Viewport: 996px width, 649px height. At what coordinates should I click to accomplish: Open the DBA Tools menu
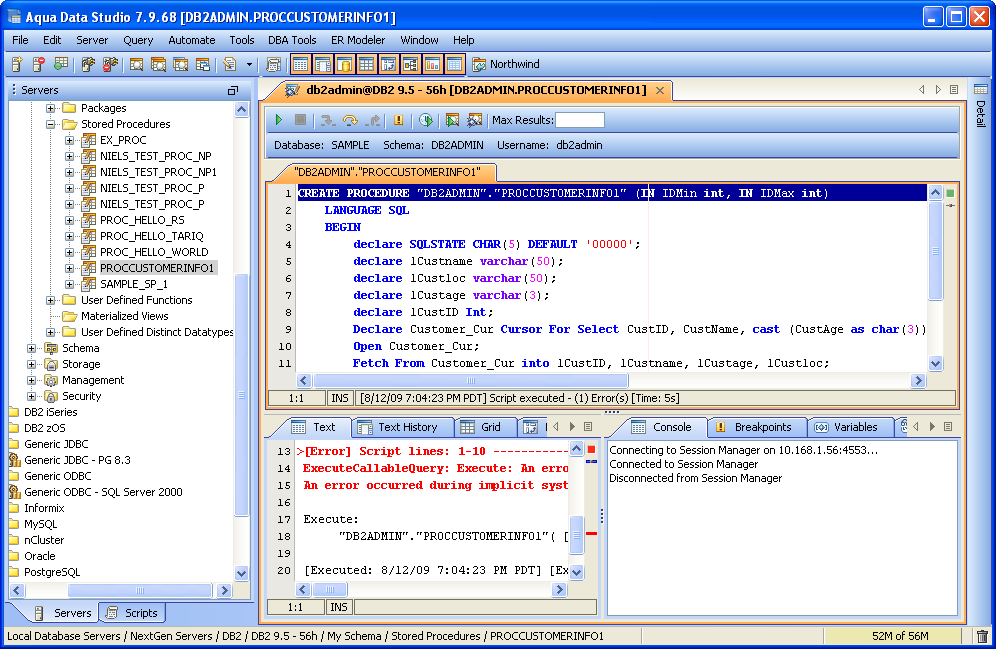[292, 40]
